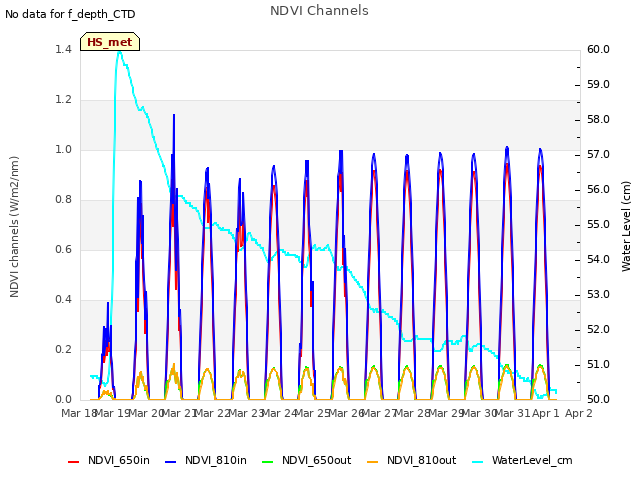
Task: Click the cyan WaterLevel_cm legend swatch
Action: coord(477,462)
